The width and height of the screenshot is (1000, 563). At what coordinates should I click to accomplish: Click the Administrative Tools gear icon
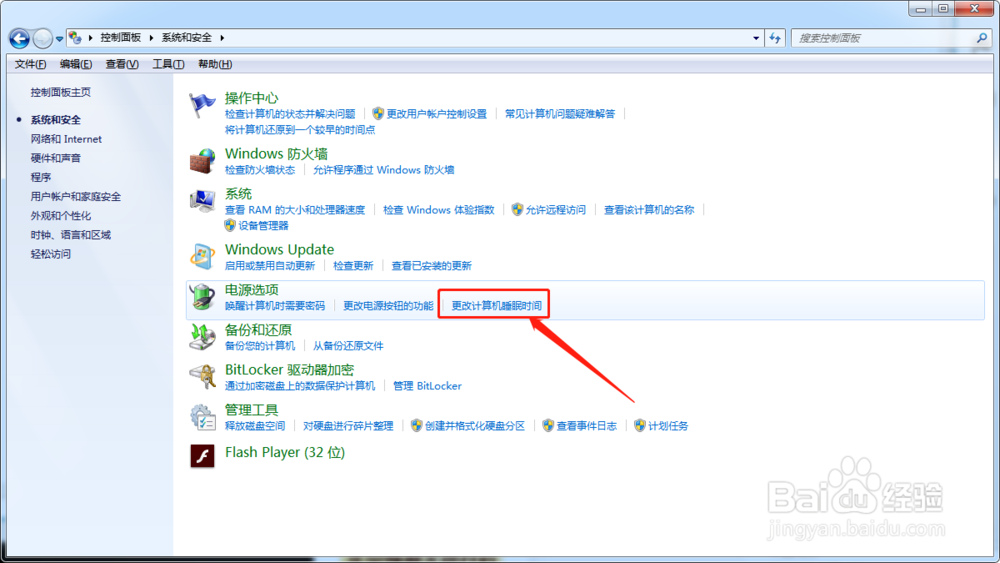[202, 416]
